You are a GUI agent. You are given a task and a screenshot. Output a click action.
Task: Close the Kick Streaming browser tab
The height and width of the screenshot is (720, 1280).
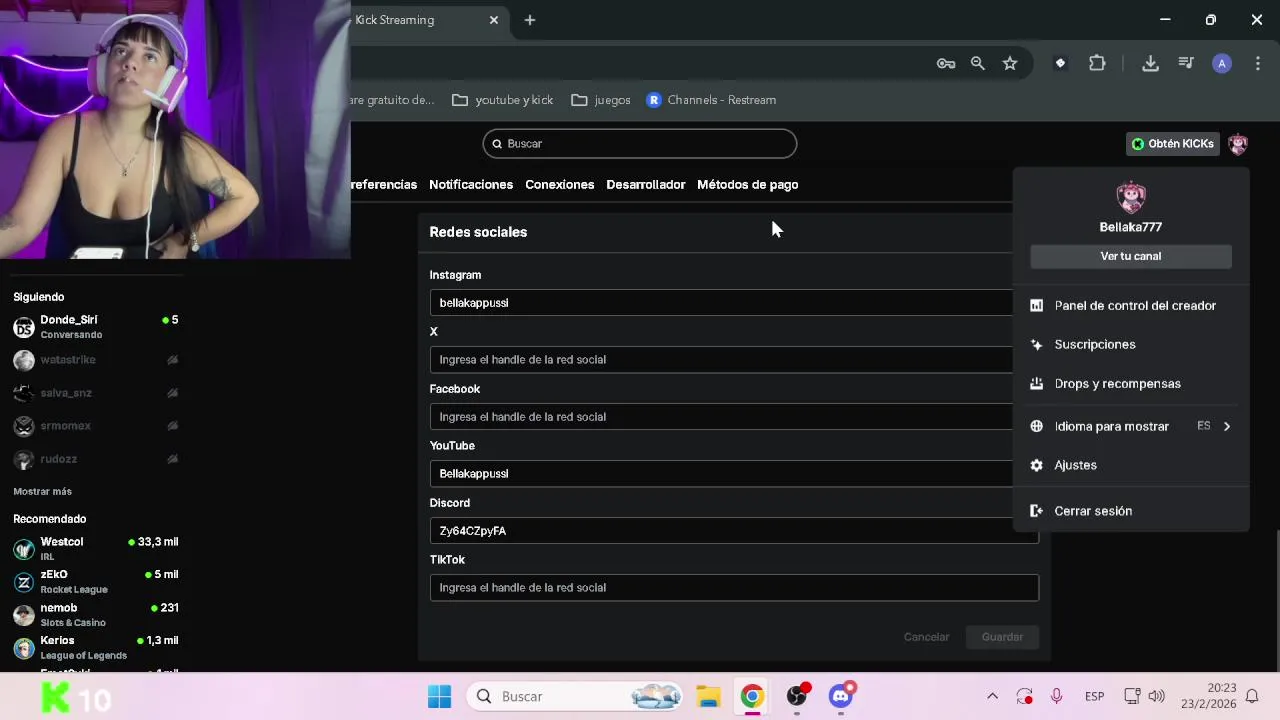click(x=494, y=20)
